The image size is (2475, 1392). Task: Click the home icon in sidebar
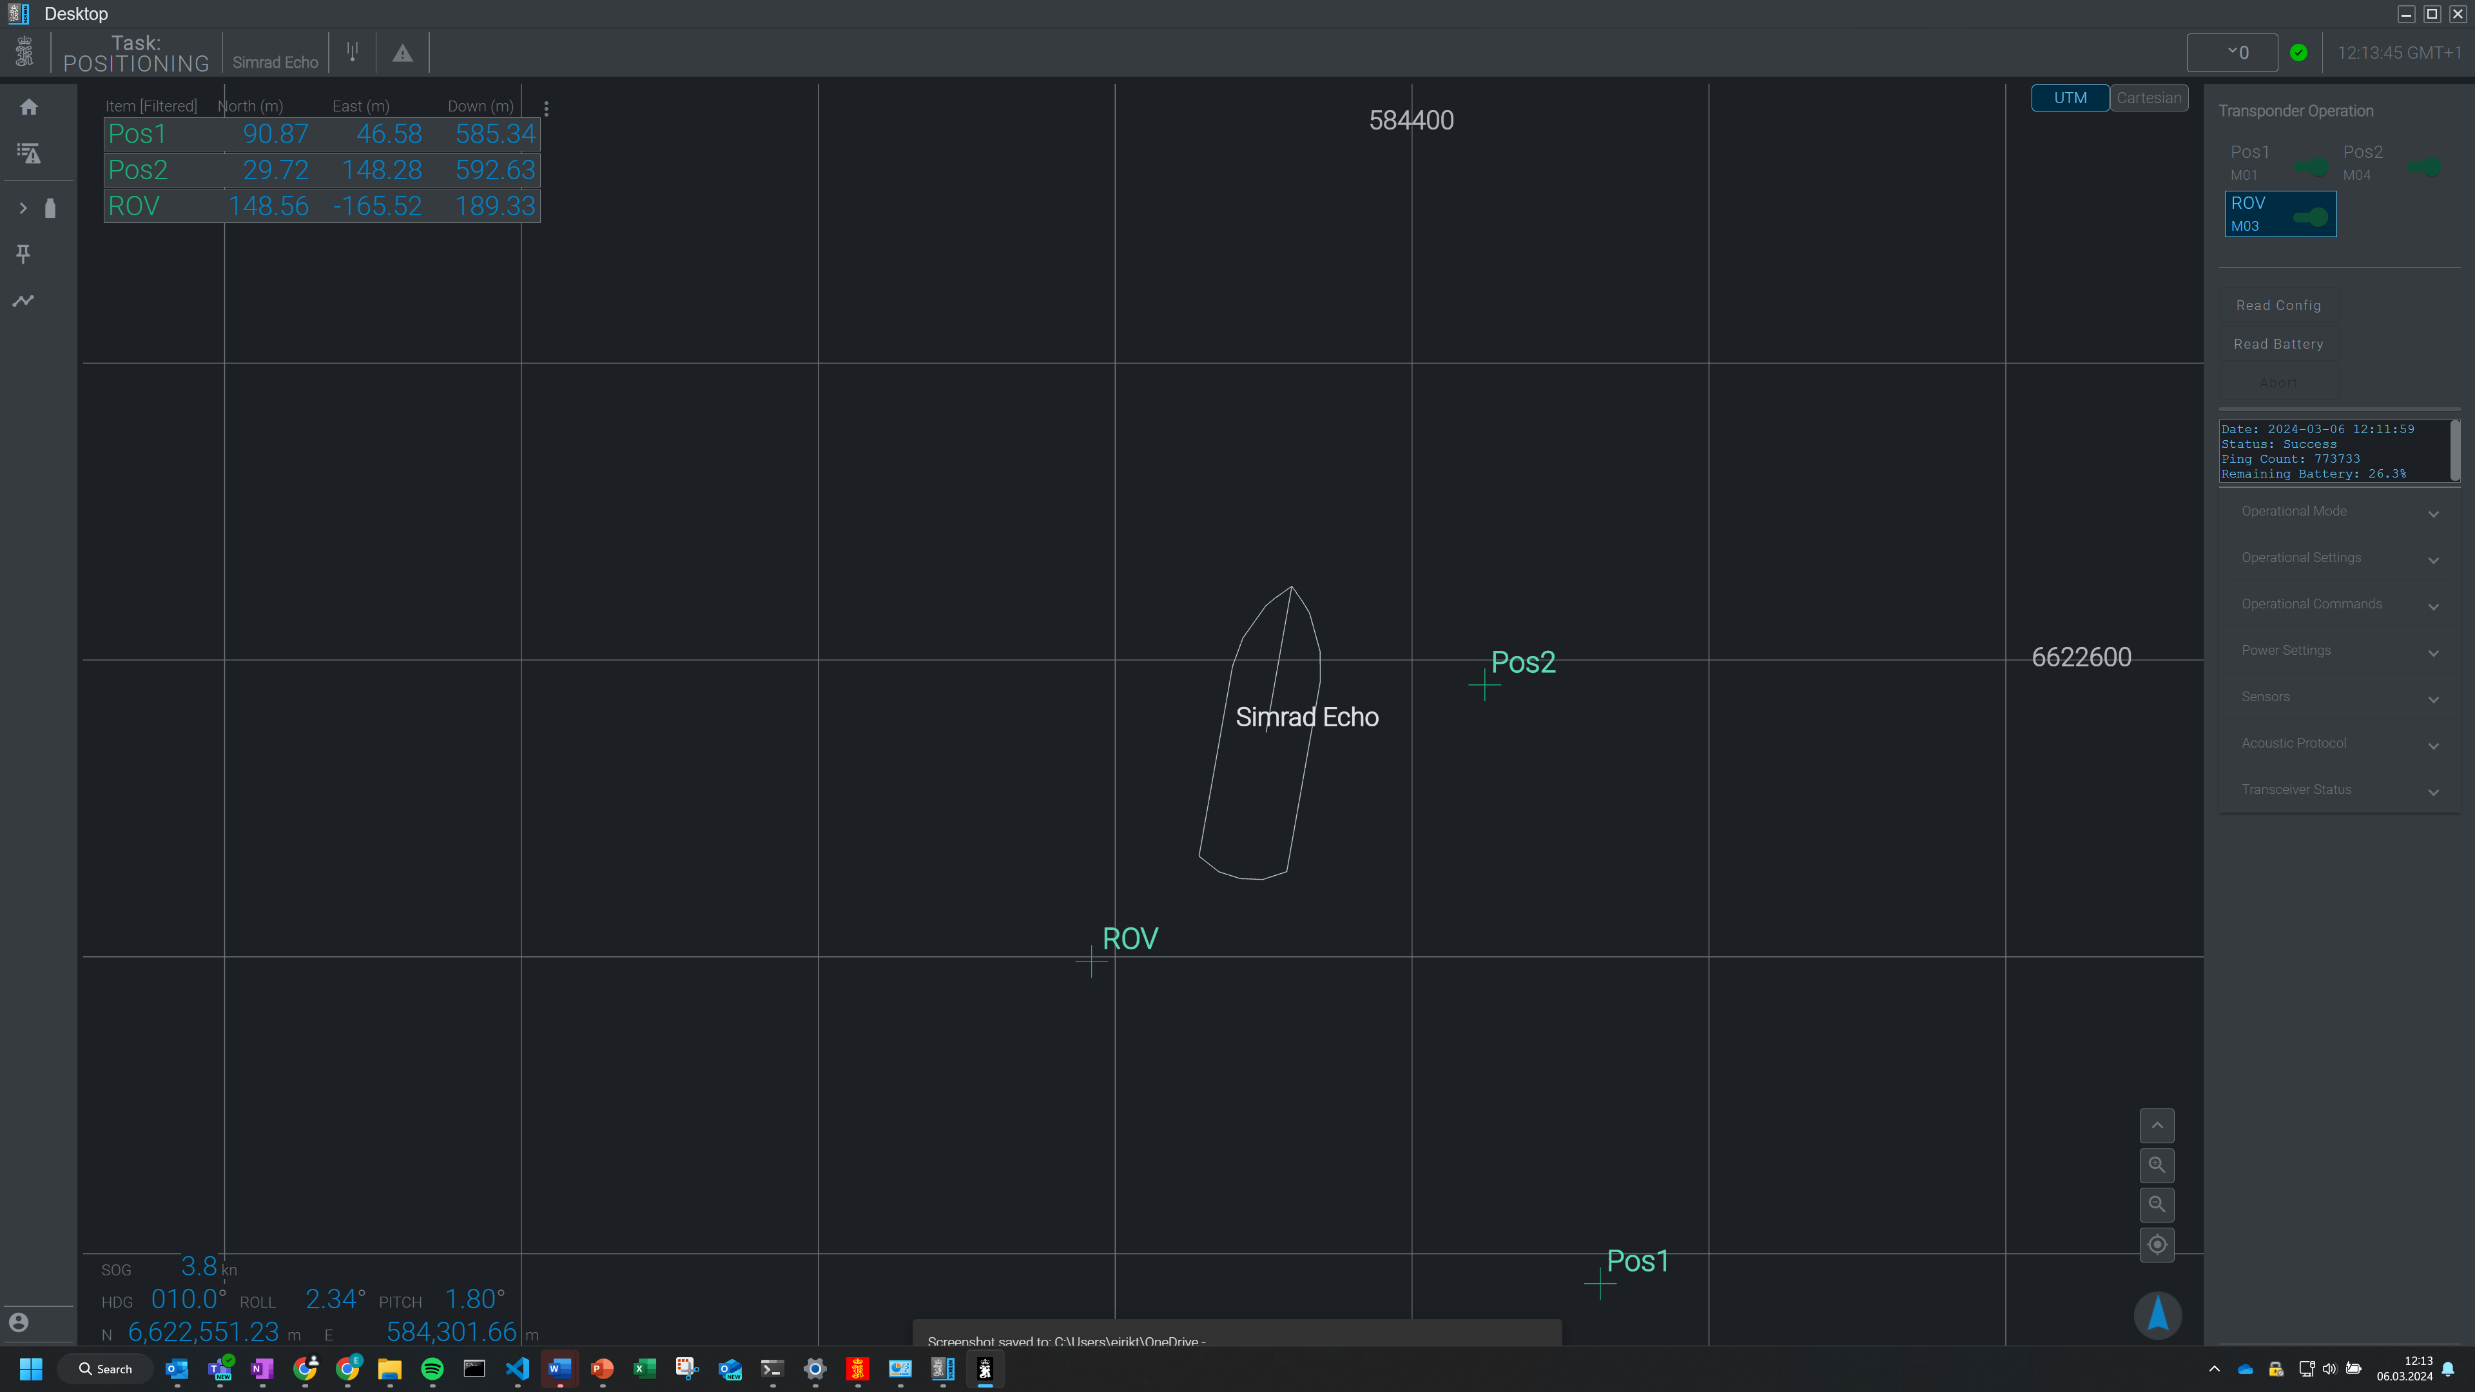[x=29, y=107]
